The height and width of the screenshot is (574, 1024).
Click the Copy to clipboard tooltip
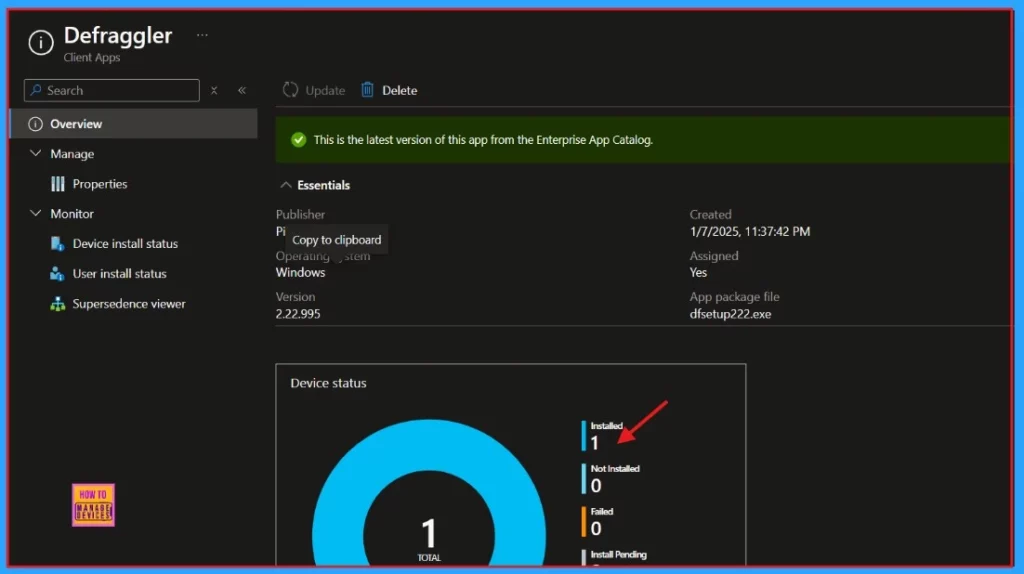coord(336,240)
